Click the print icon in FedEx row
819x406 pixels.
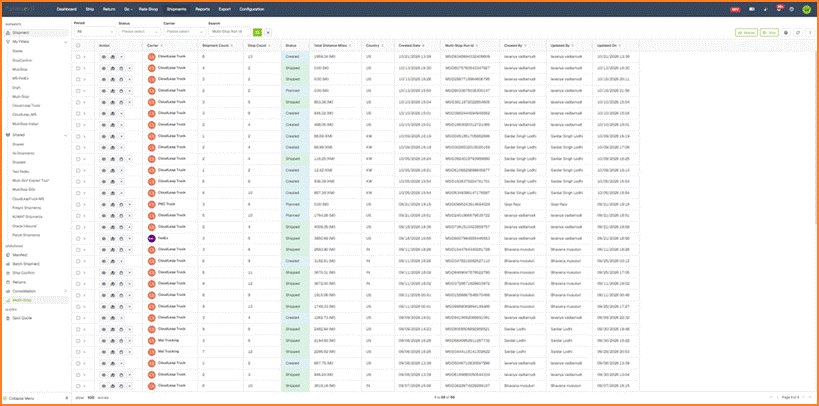[x=121, y=238]
